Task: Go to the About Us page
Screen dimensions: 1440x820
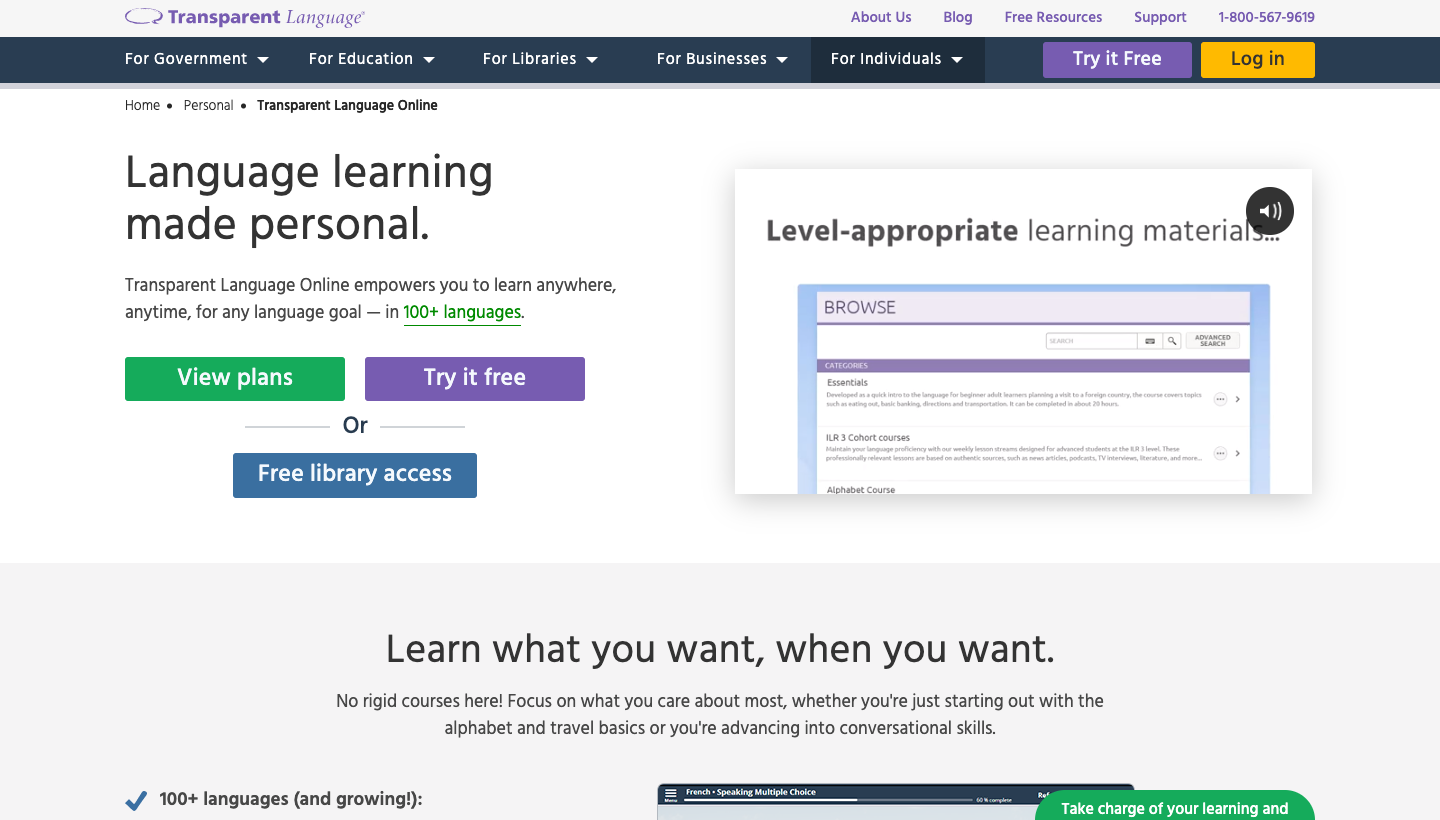Action: [x=881, y=17]
